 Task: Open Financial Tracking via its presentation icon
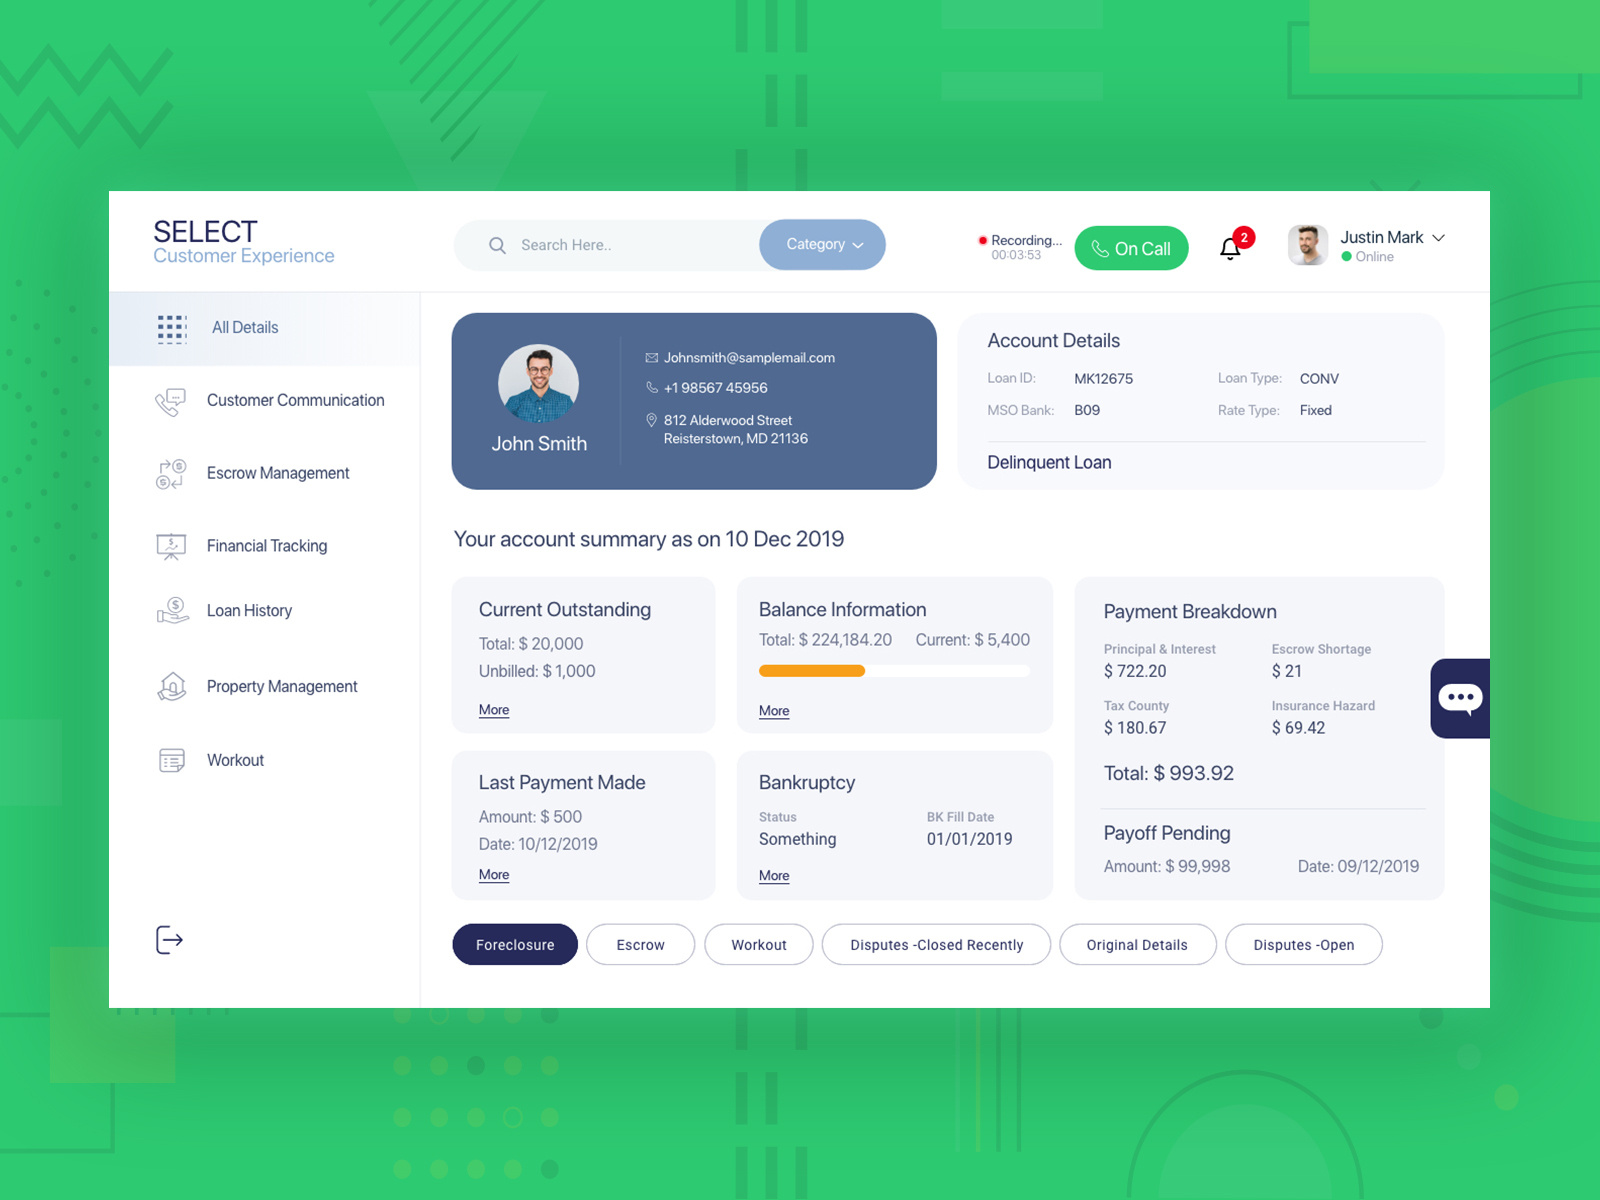[x=171, y=545]
